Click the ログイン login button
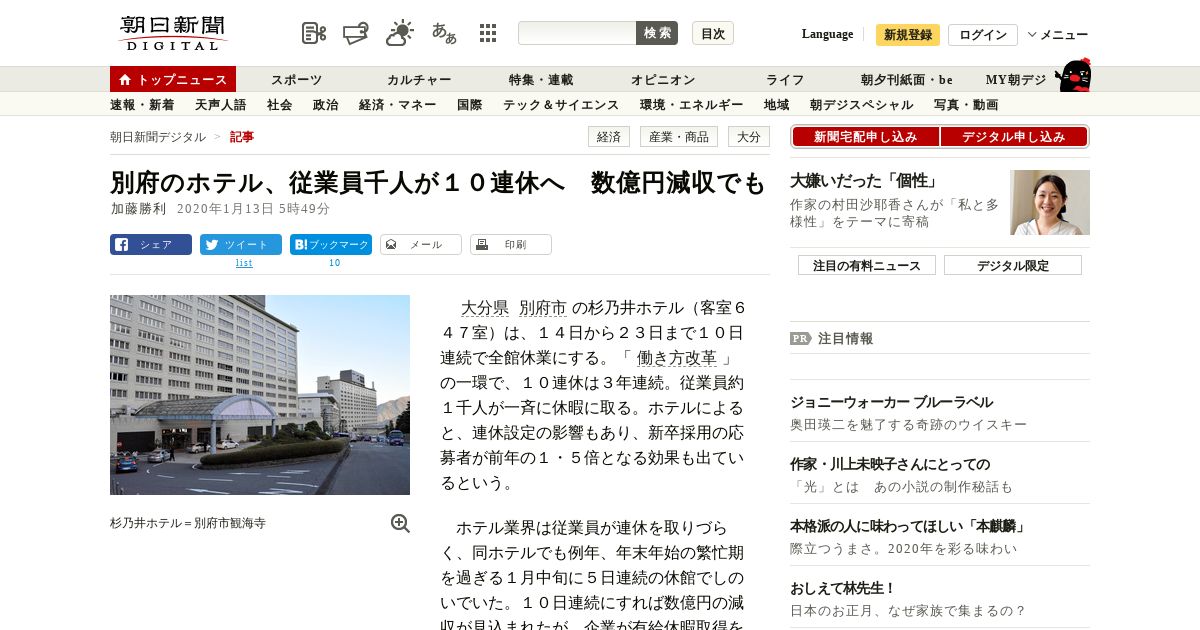Image resolution: width=1200 pixels, height=630 pixels. point(983,35)
